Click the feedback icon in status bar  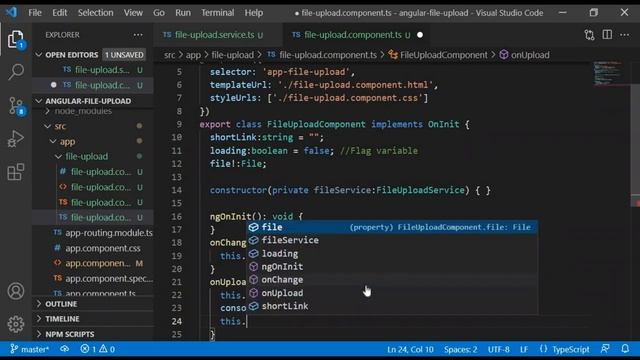605,349
